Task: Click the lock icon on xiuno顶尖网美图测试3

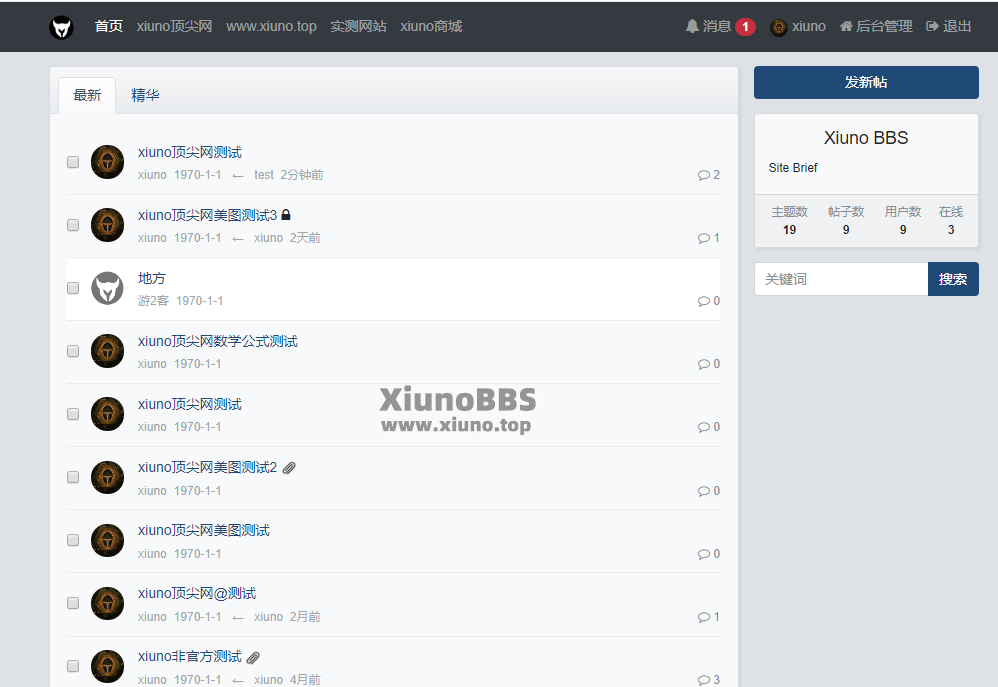Action: [286, 215]
